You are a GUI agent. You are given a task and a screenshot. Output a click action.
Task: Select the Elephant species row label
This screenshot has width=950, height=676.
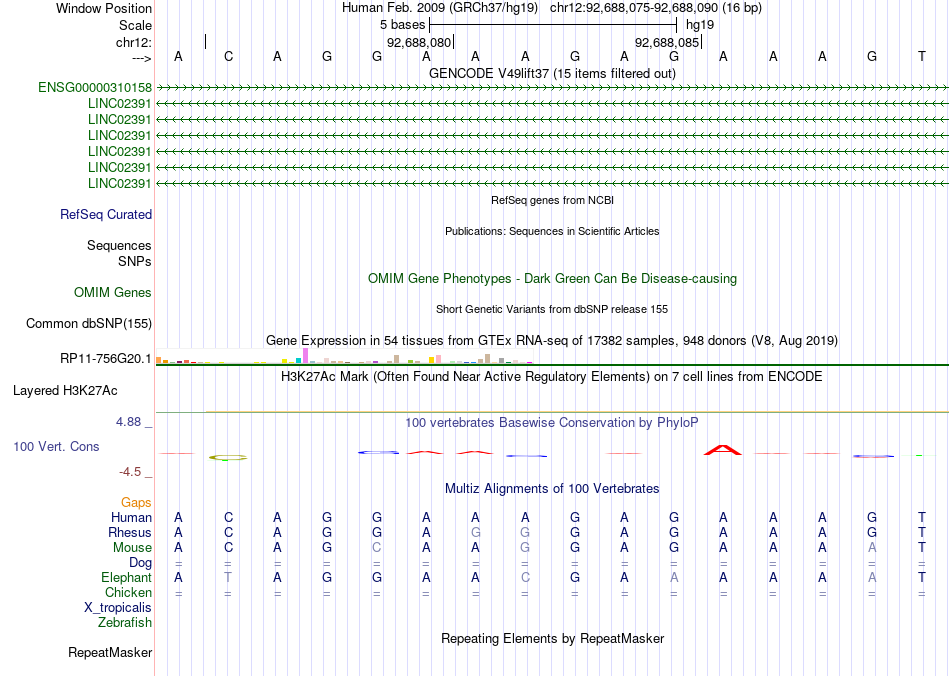coord(127,577)
